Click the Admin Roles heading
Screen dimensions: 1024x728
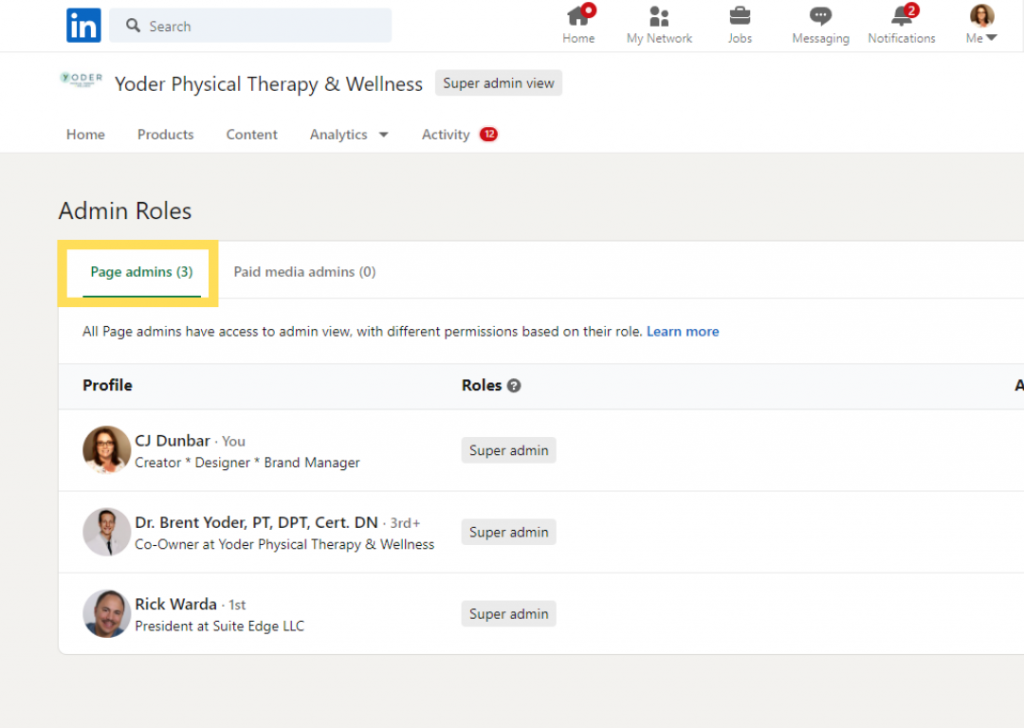click(125, 211)
